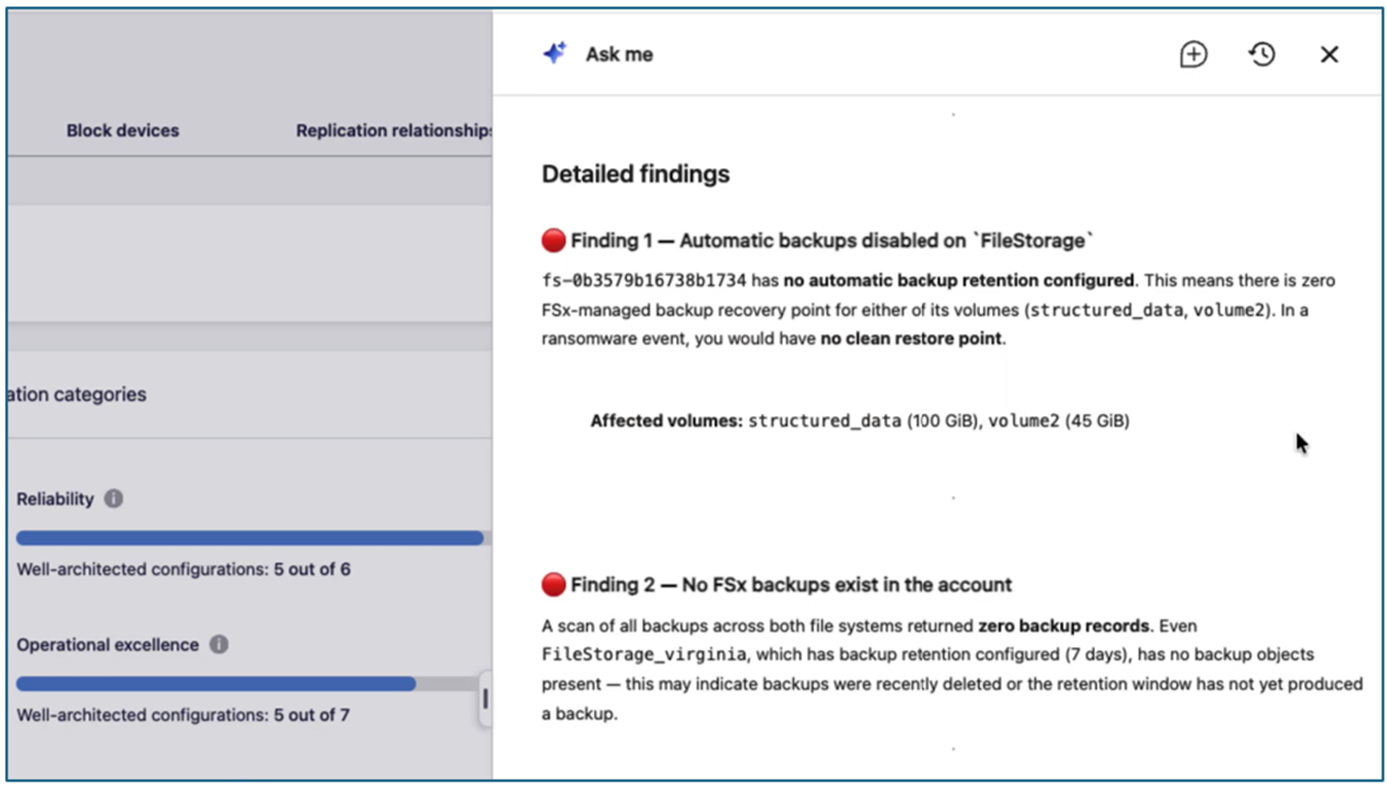Click Reliability well-architected configurations text
Screen dimensions: 1387x786
coord(184,569)
